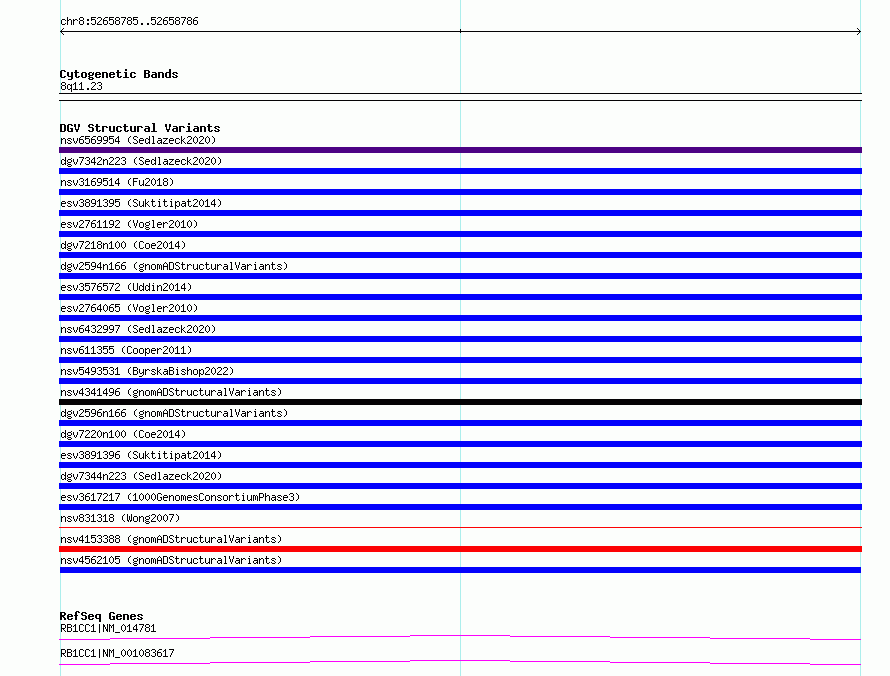This screenshot has height=676, width=890.
Task: Open variant nsv831318 (Wong2007)
Action: [x=120, y=518]
